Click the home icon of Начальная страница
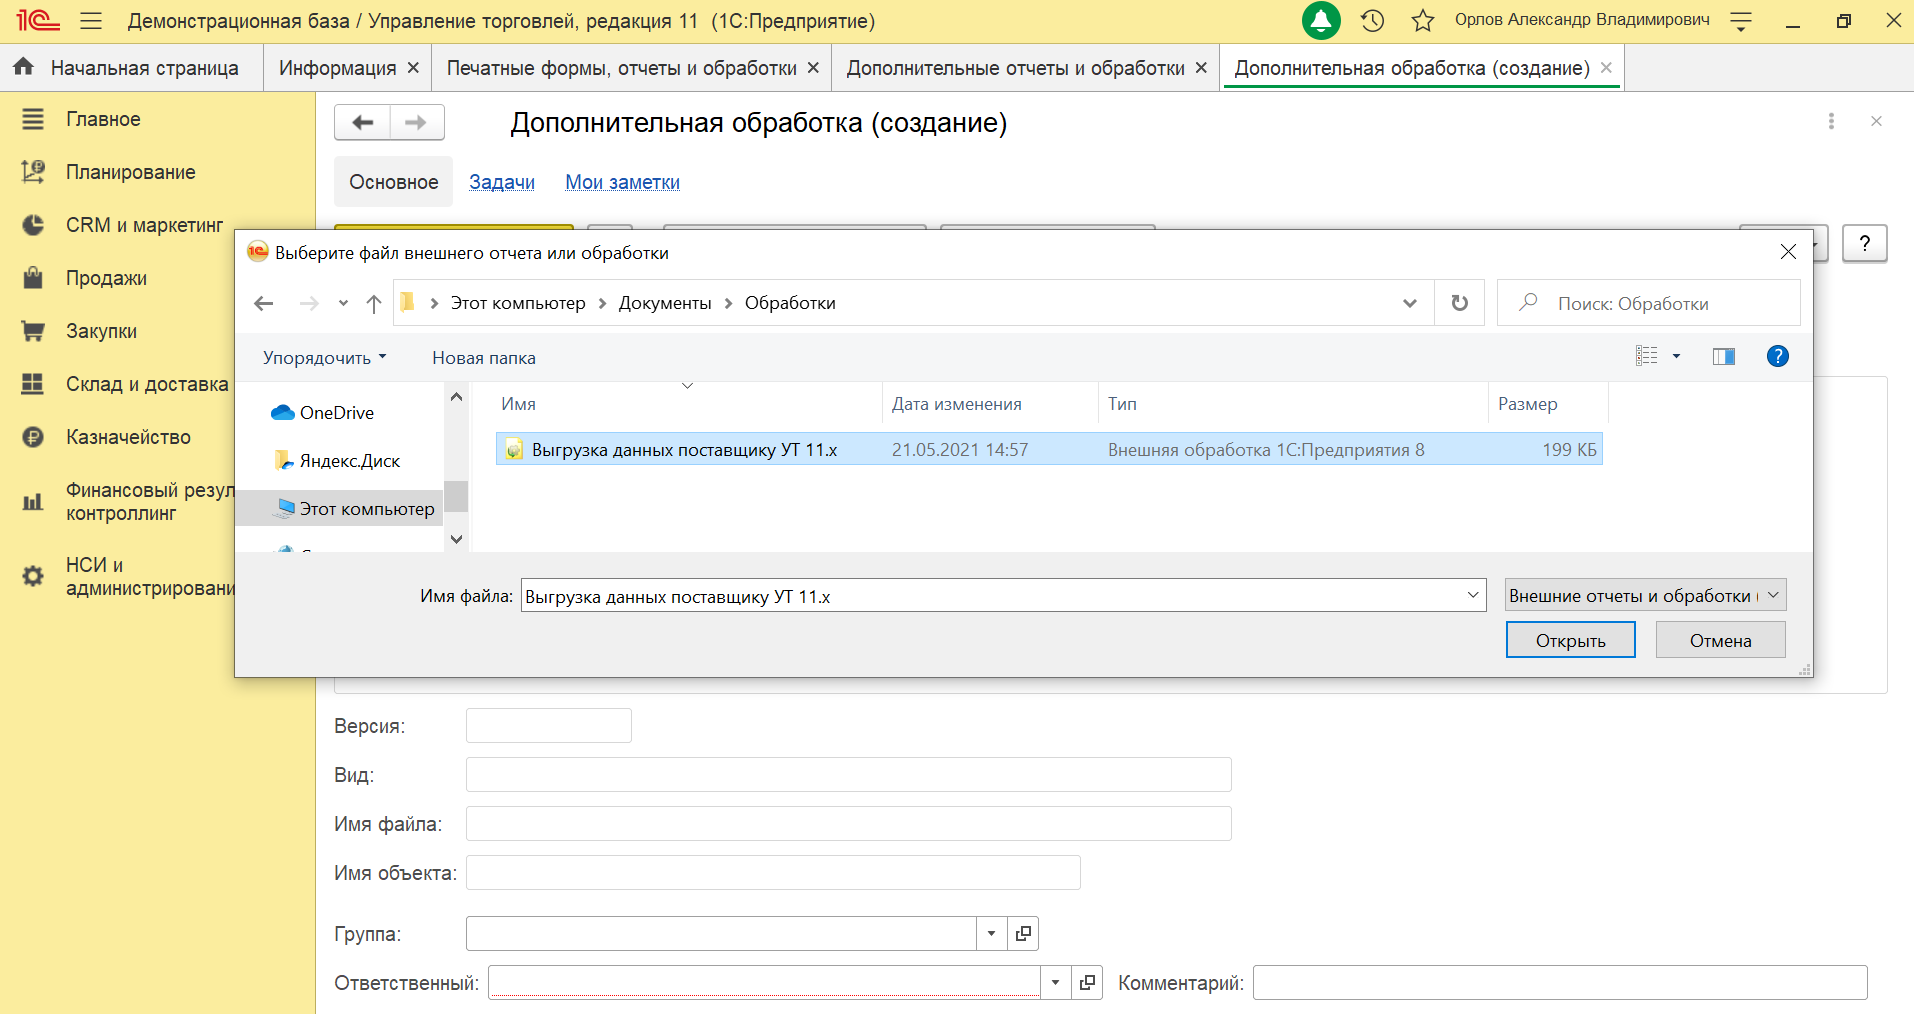Viewport: 1914px width, 1014px height. coord(24,67)
